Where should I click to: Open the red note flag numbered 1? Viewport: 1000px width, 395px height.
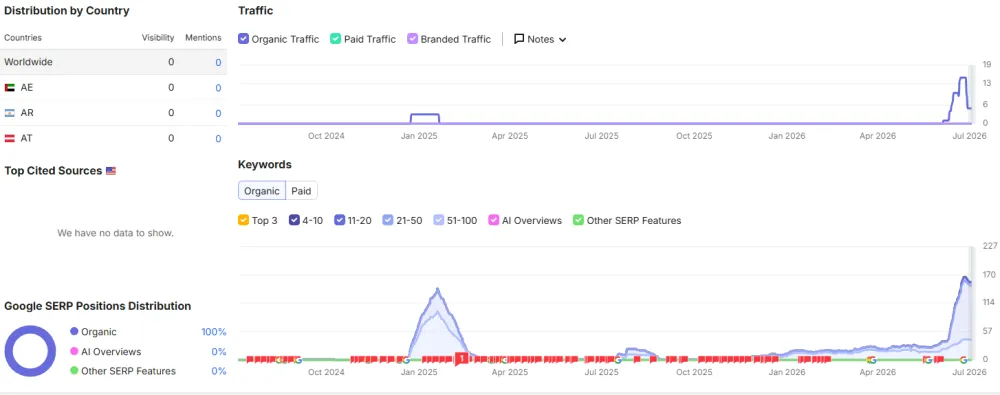[461, 358]
